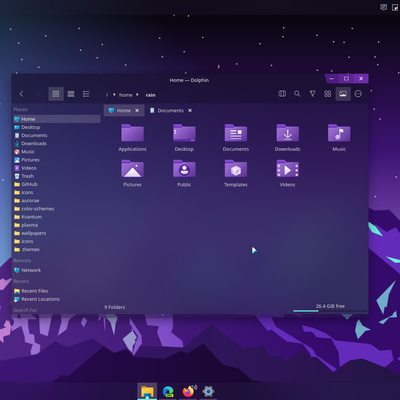Close the Home tab
The height and width of the screenshot is (400, 400).
click(x=137, y=110)
